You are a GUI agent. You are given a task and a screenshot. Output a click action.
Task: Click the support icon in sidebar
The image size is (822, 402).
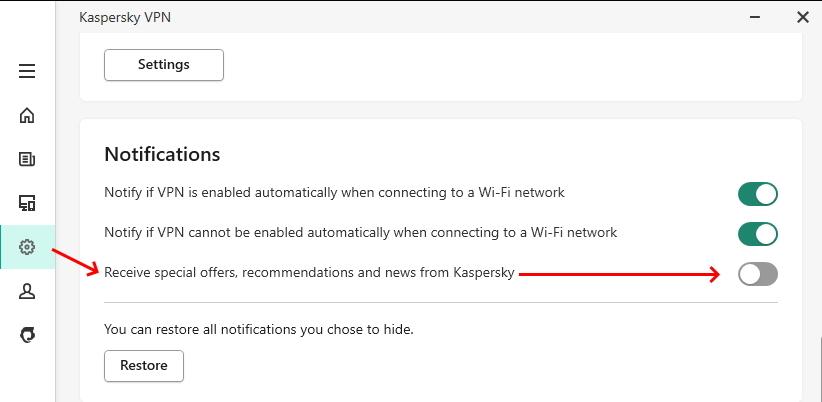point(27,335)
